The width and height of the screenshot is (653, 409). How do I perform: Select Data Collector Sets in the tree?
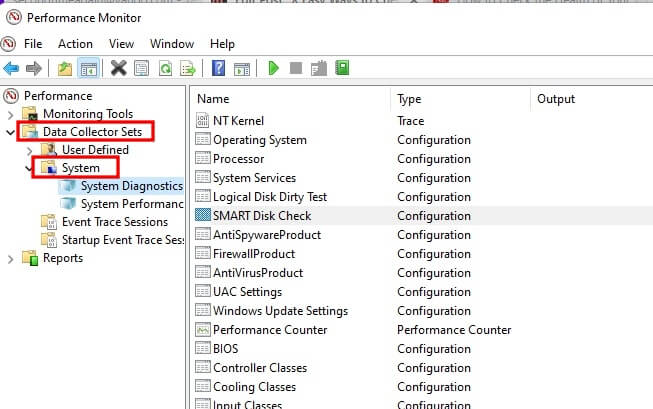92,132
